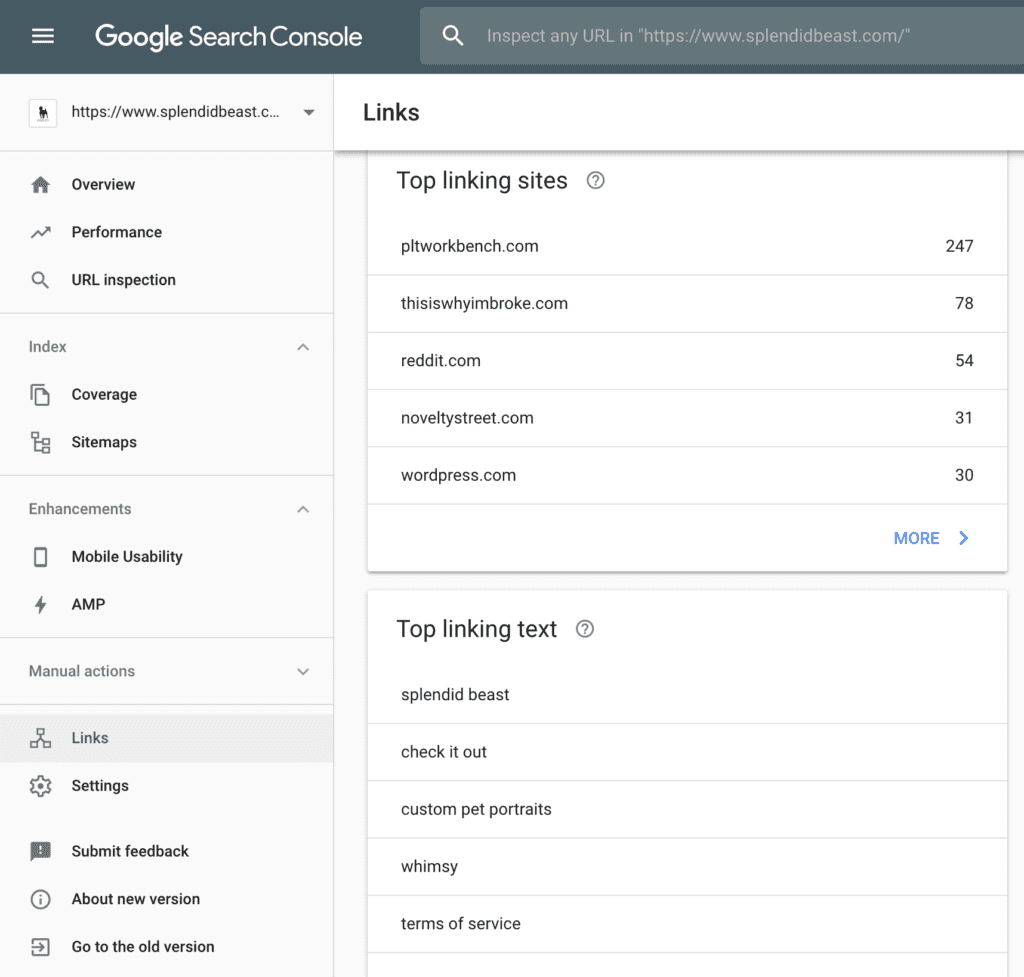Click the Enhancements section label
1024x977 pixels.
coord(80,509)
